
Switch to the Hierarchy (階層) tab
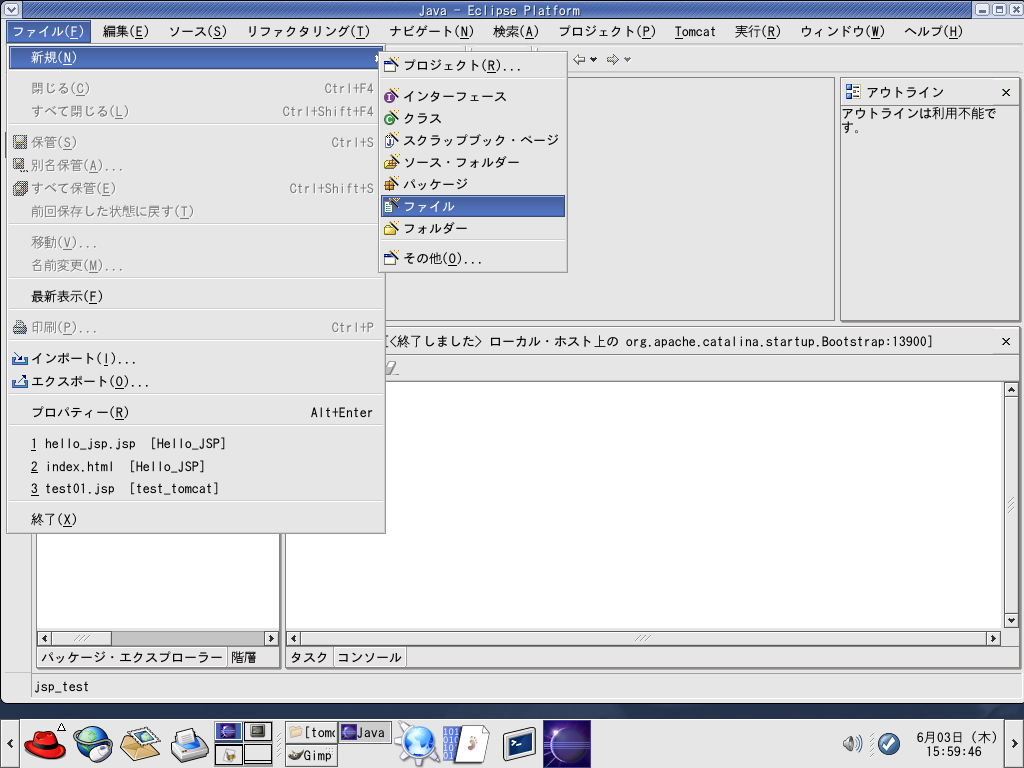244,657
